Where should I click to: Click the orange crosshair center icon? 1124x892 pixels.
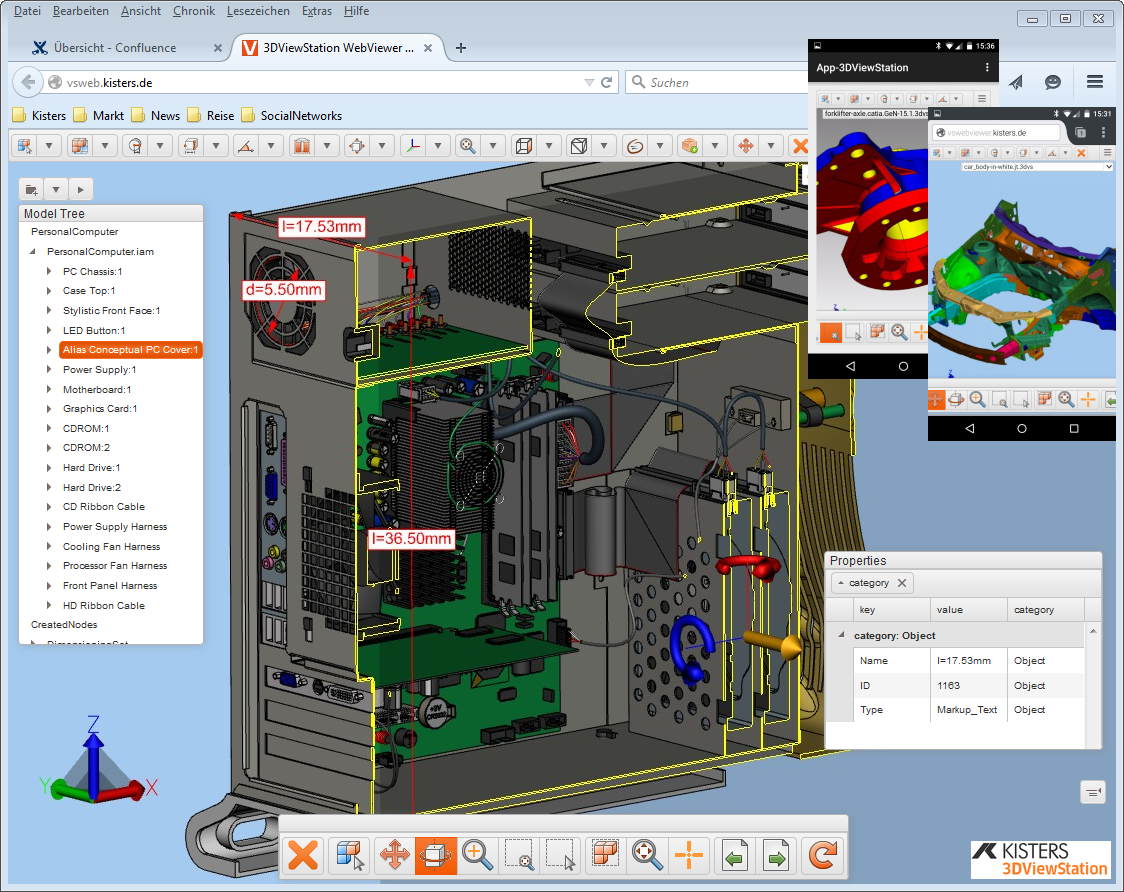point(688,856)
